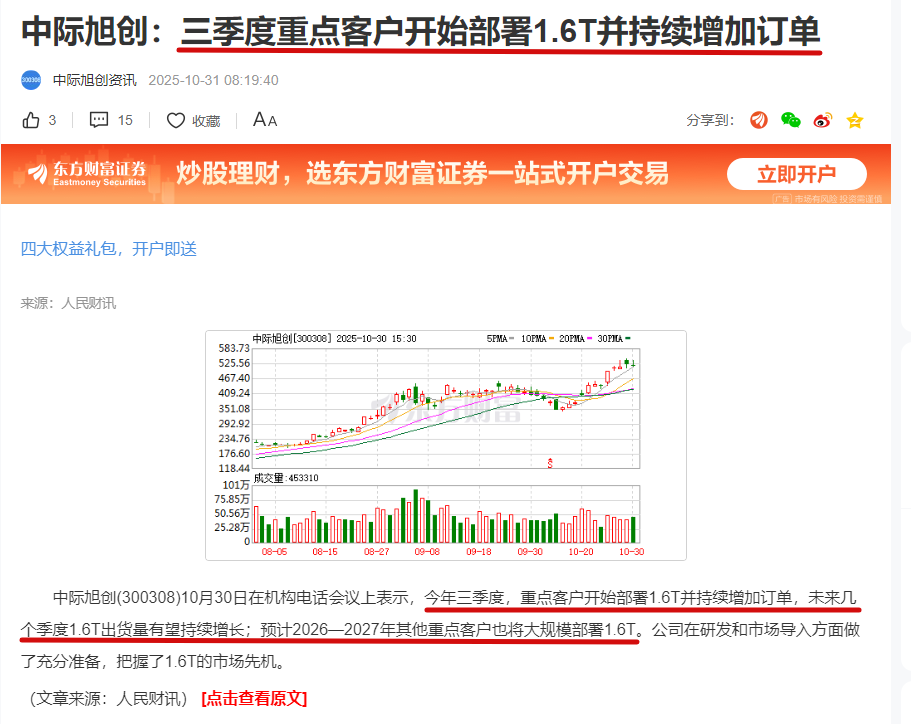
Task: Open the 中际旭创 stock chart image
Action: point(446,445)
